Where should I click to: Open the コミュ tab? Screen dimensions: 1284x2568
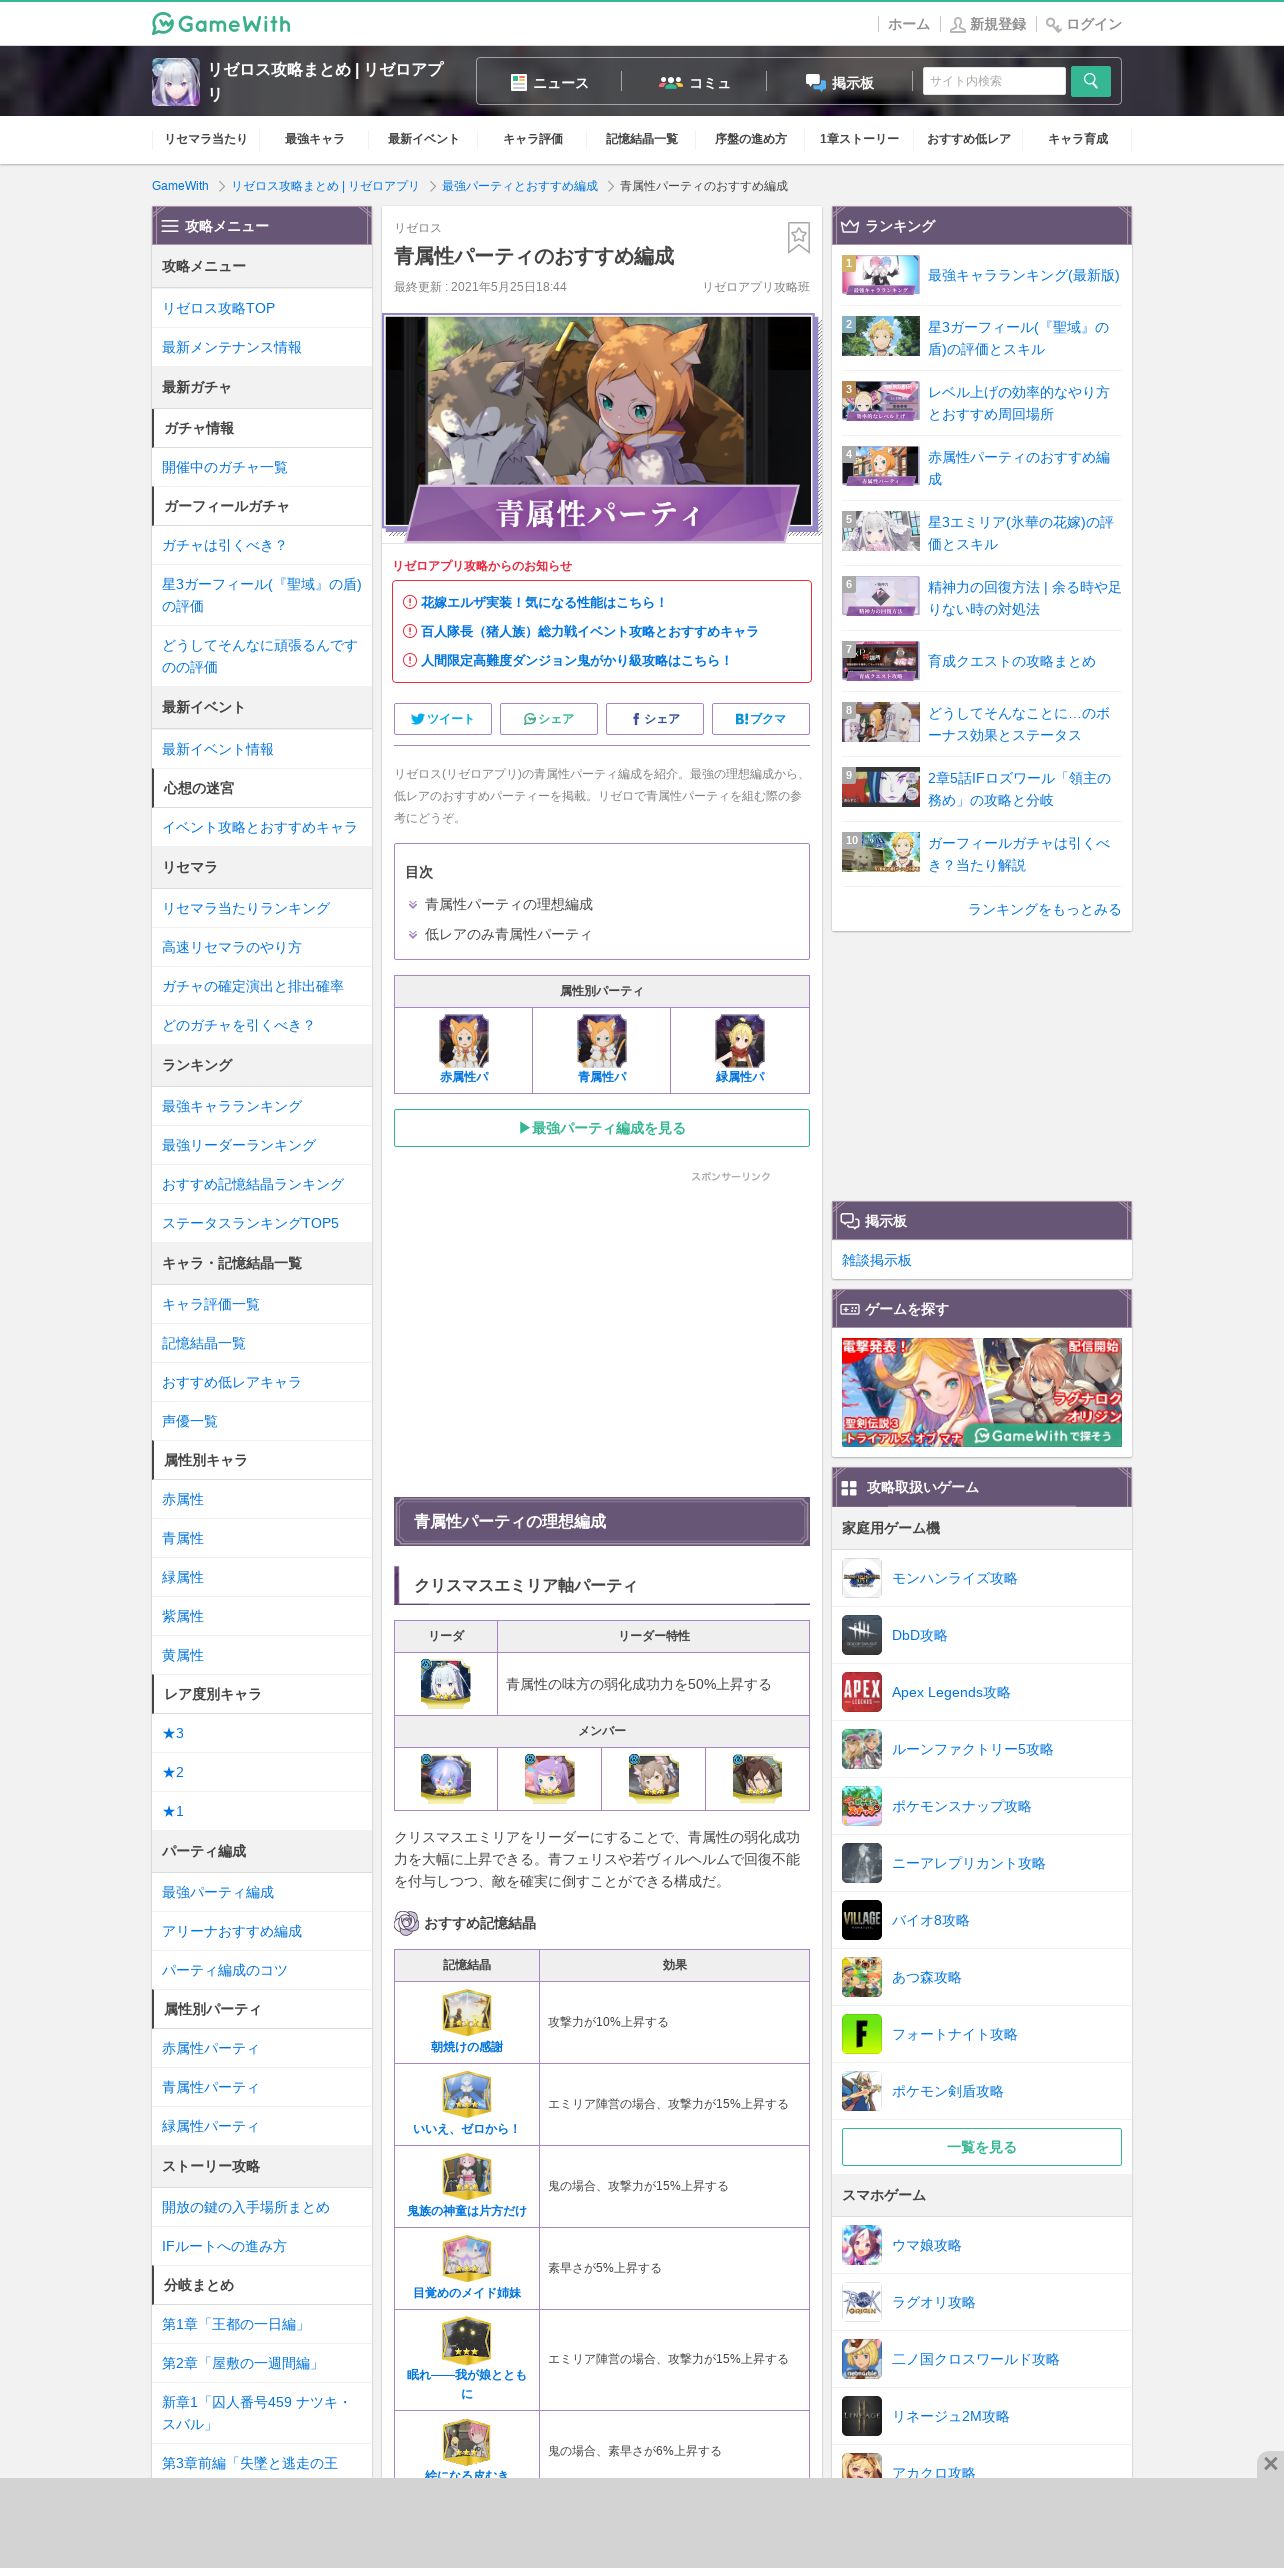pyautogui.click(x=695, y=82)
